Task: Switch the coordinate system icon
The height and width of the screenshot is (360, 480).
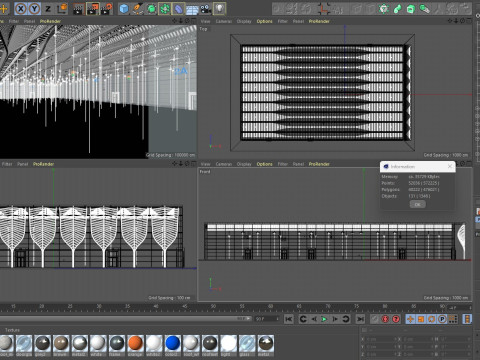Action: click(x=62, y=9)
